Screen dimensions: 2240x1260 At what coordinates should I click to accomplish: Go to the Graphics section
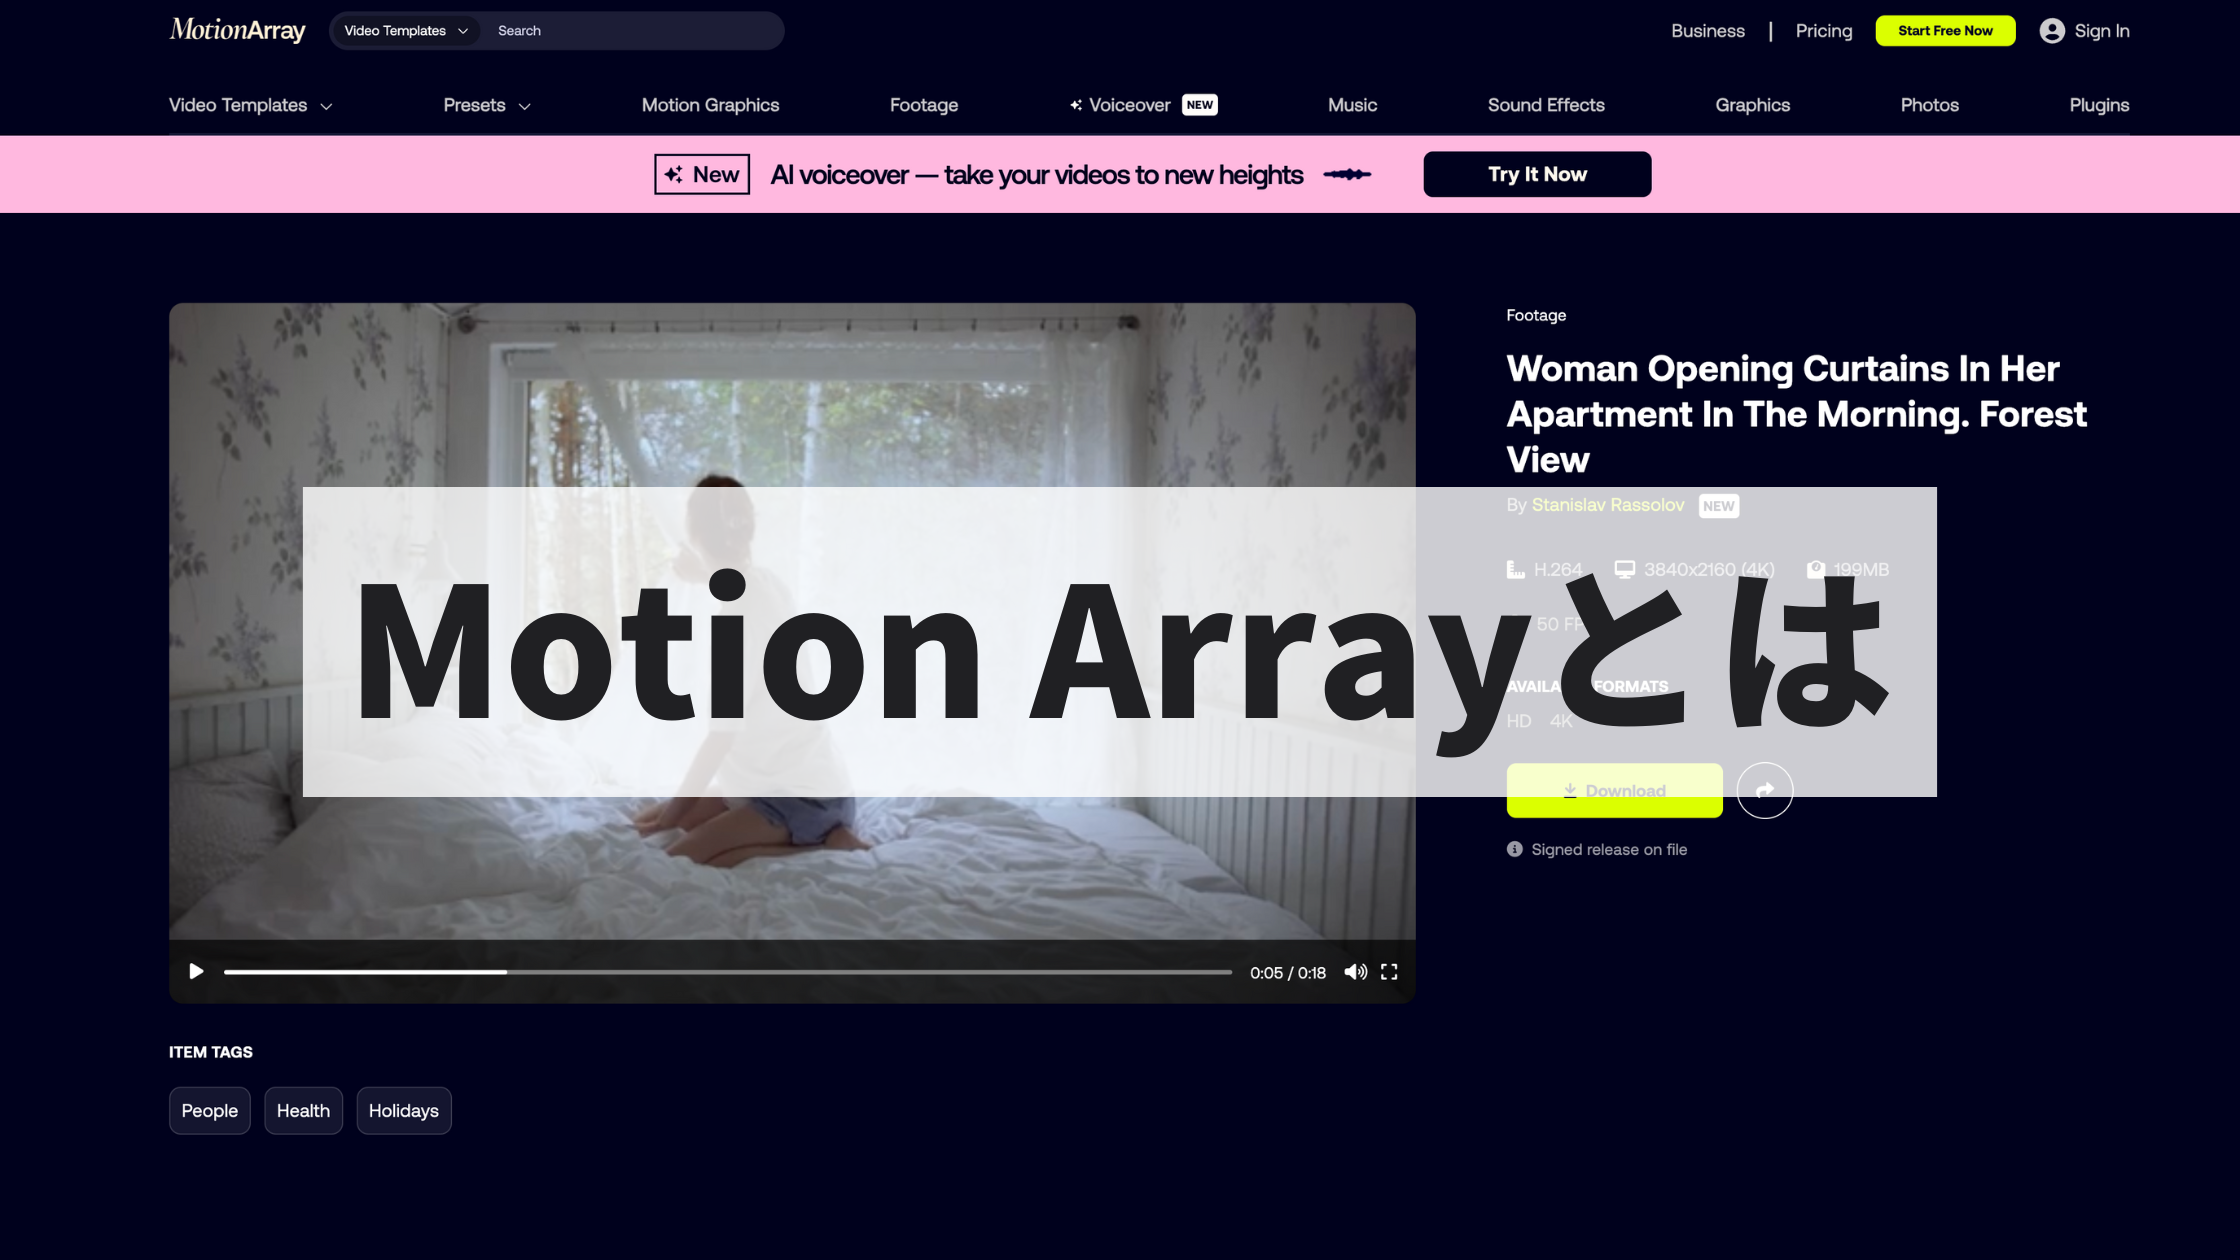click(1752, 105)
